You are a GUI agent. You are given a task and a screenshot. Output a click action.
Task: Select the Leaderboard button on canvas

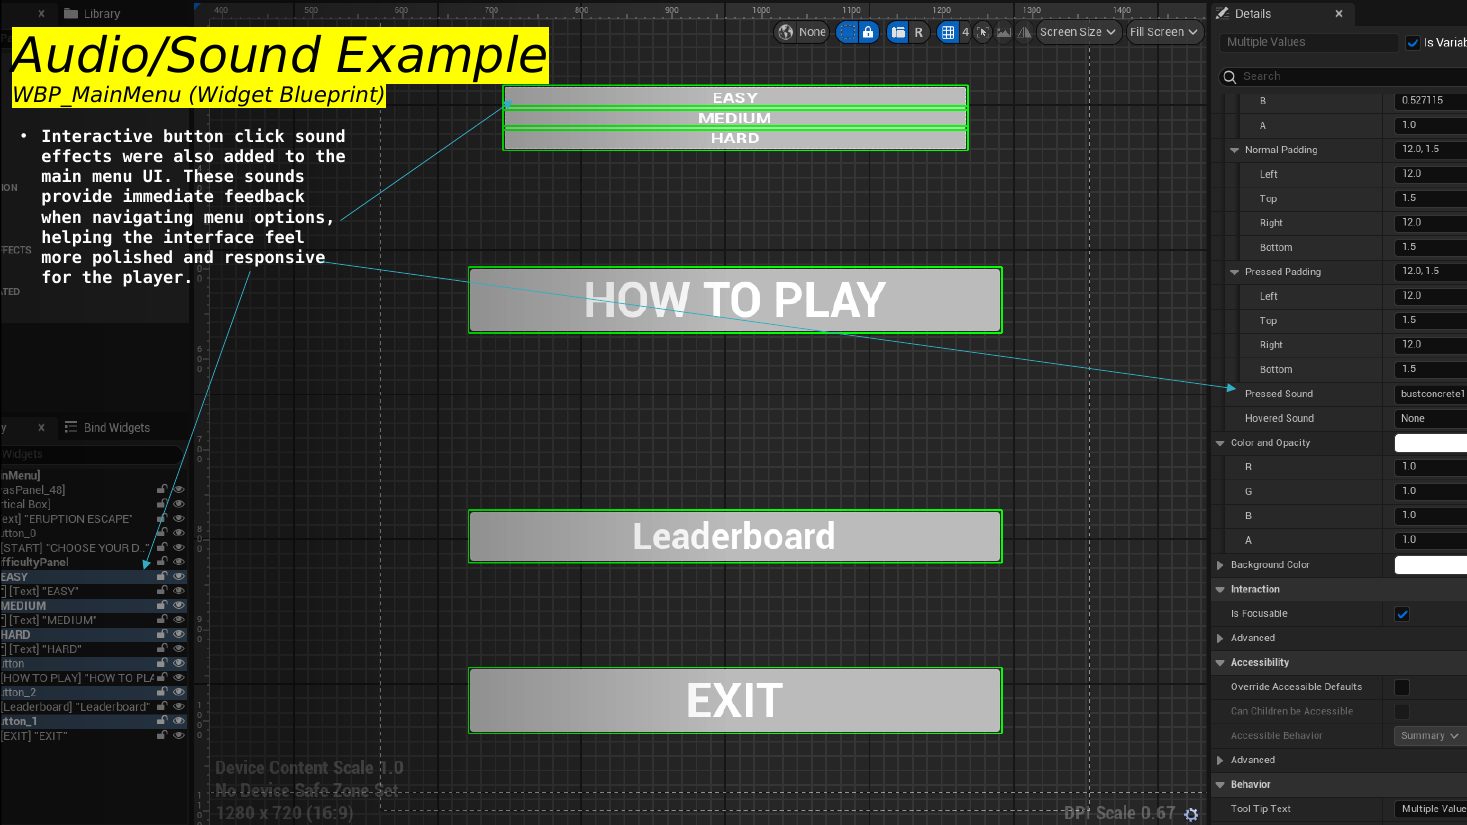[x=735, y=537]
